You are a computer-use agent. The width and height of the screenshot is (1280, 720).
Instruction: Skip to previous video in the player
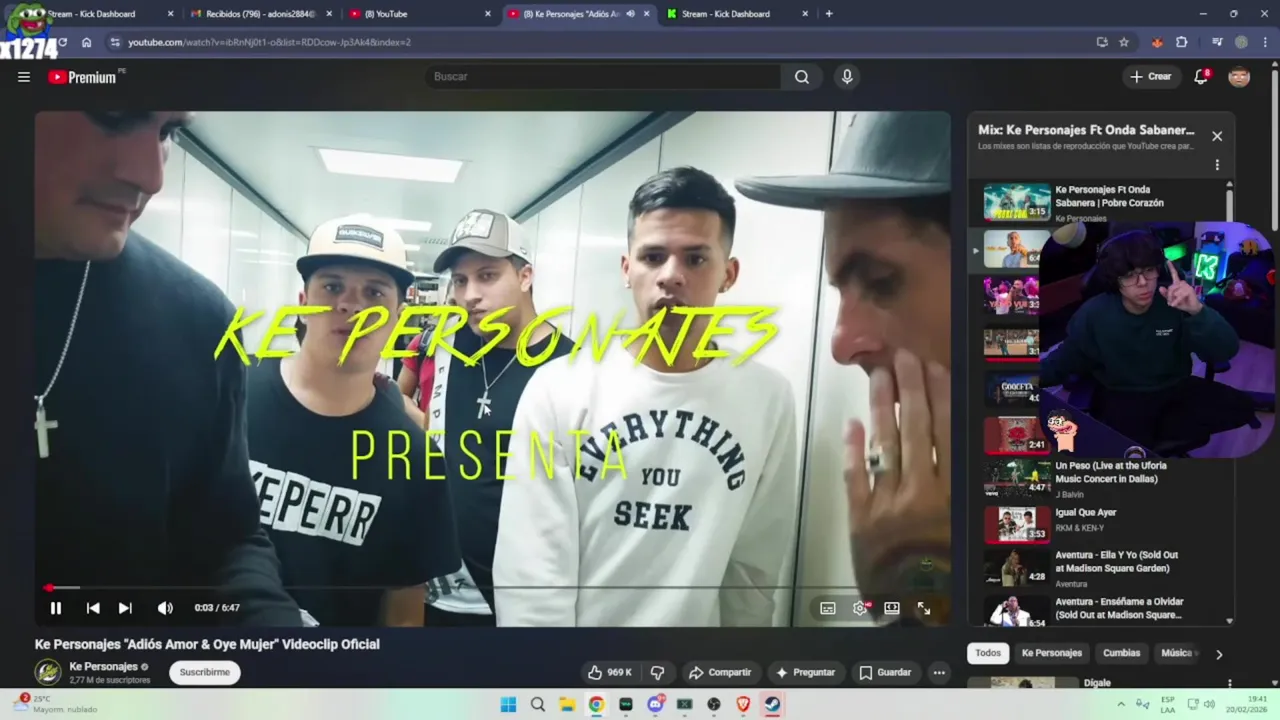tap(93, 608)
